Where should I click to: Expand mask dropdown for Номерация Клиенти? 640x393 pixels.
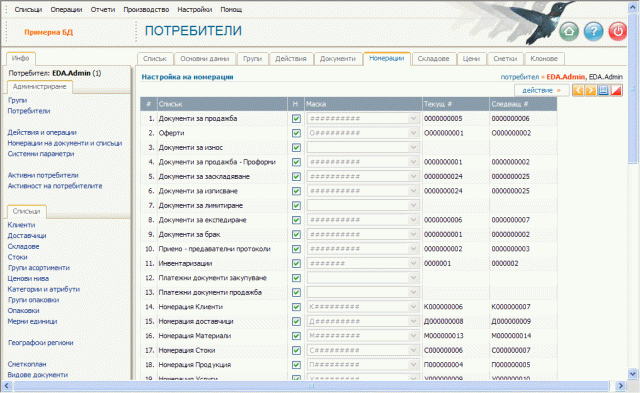[413, 307]
